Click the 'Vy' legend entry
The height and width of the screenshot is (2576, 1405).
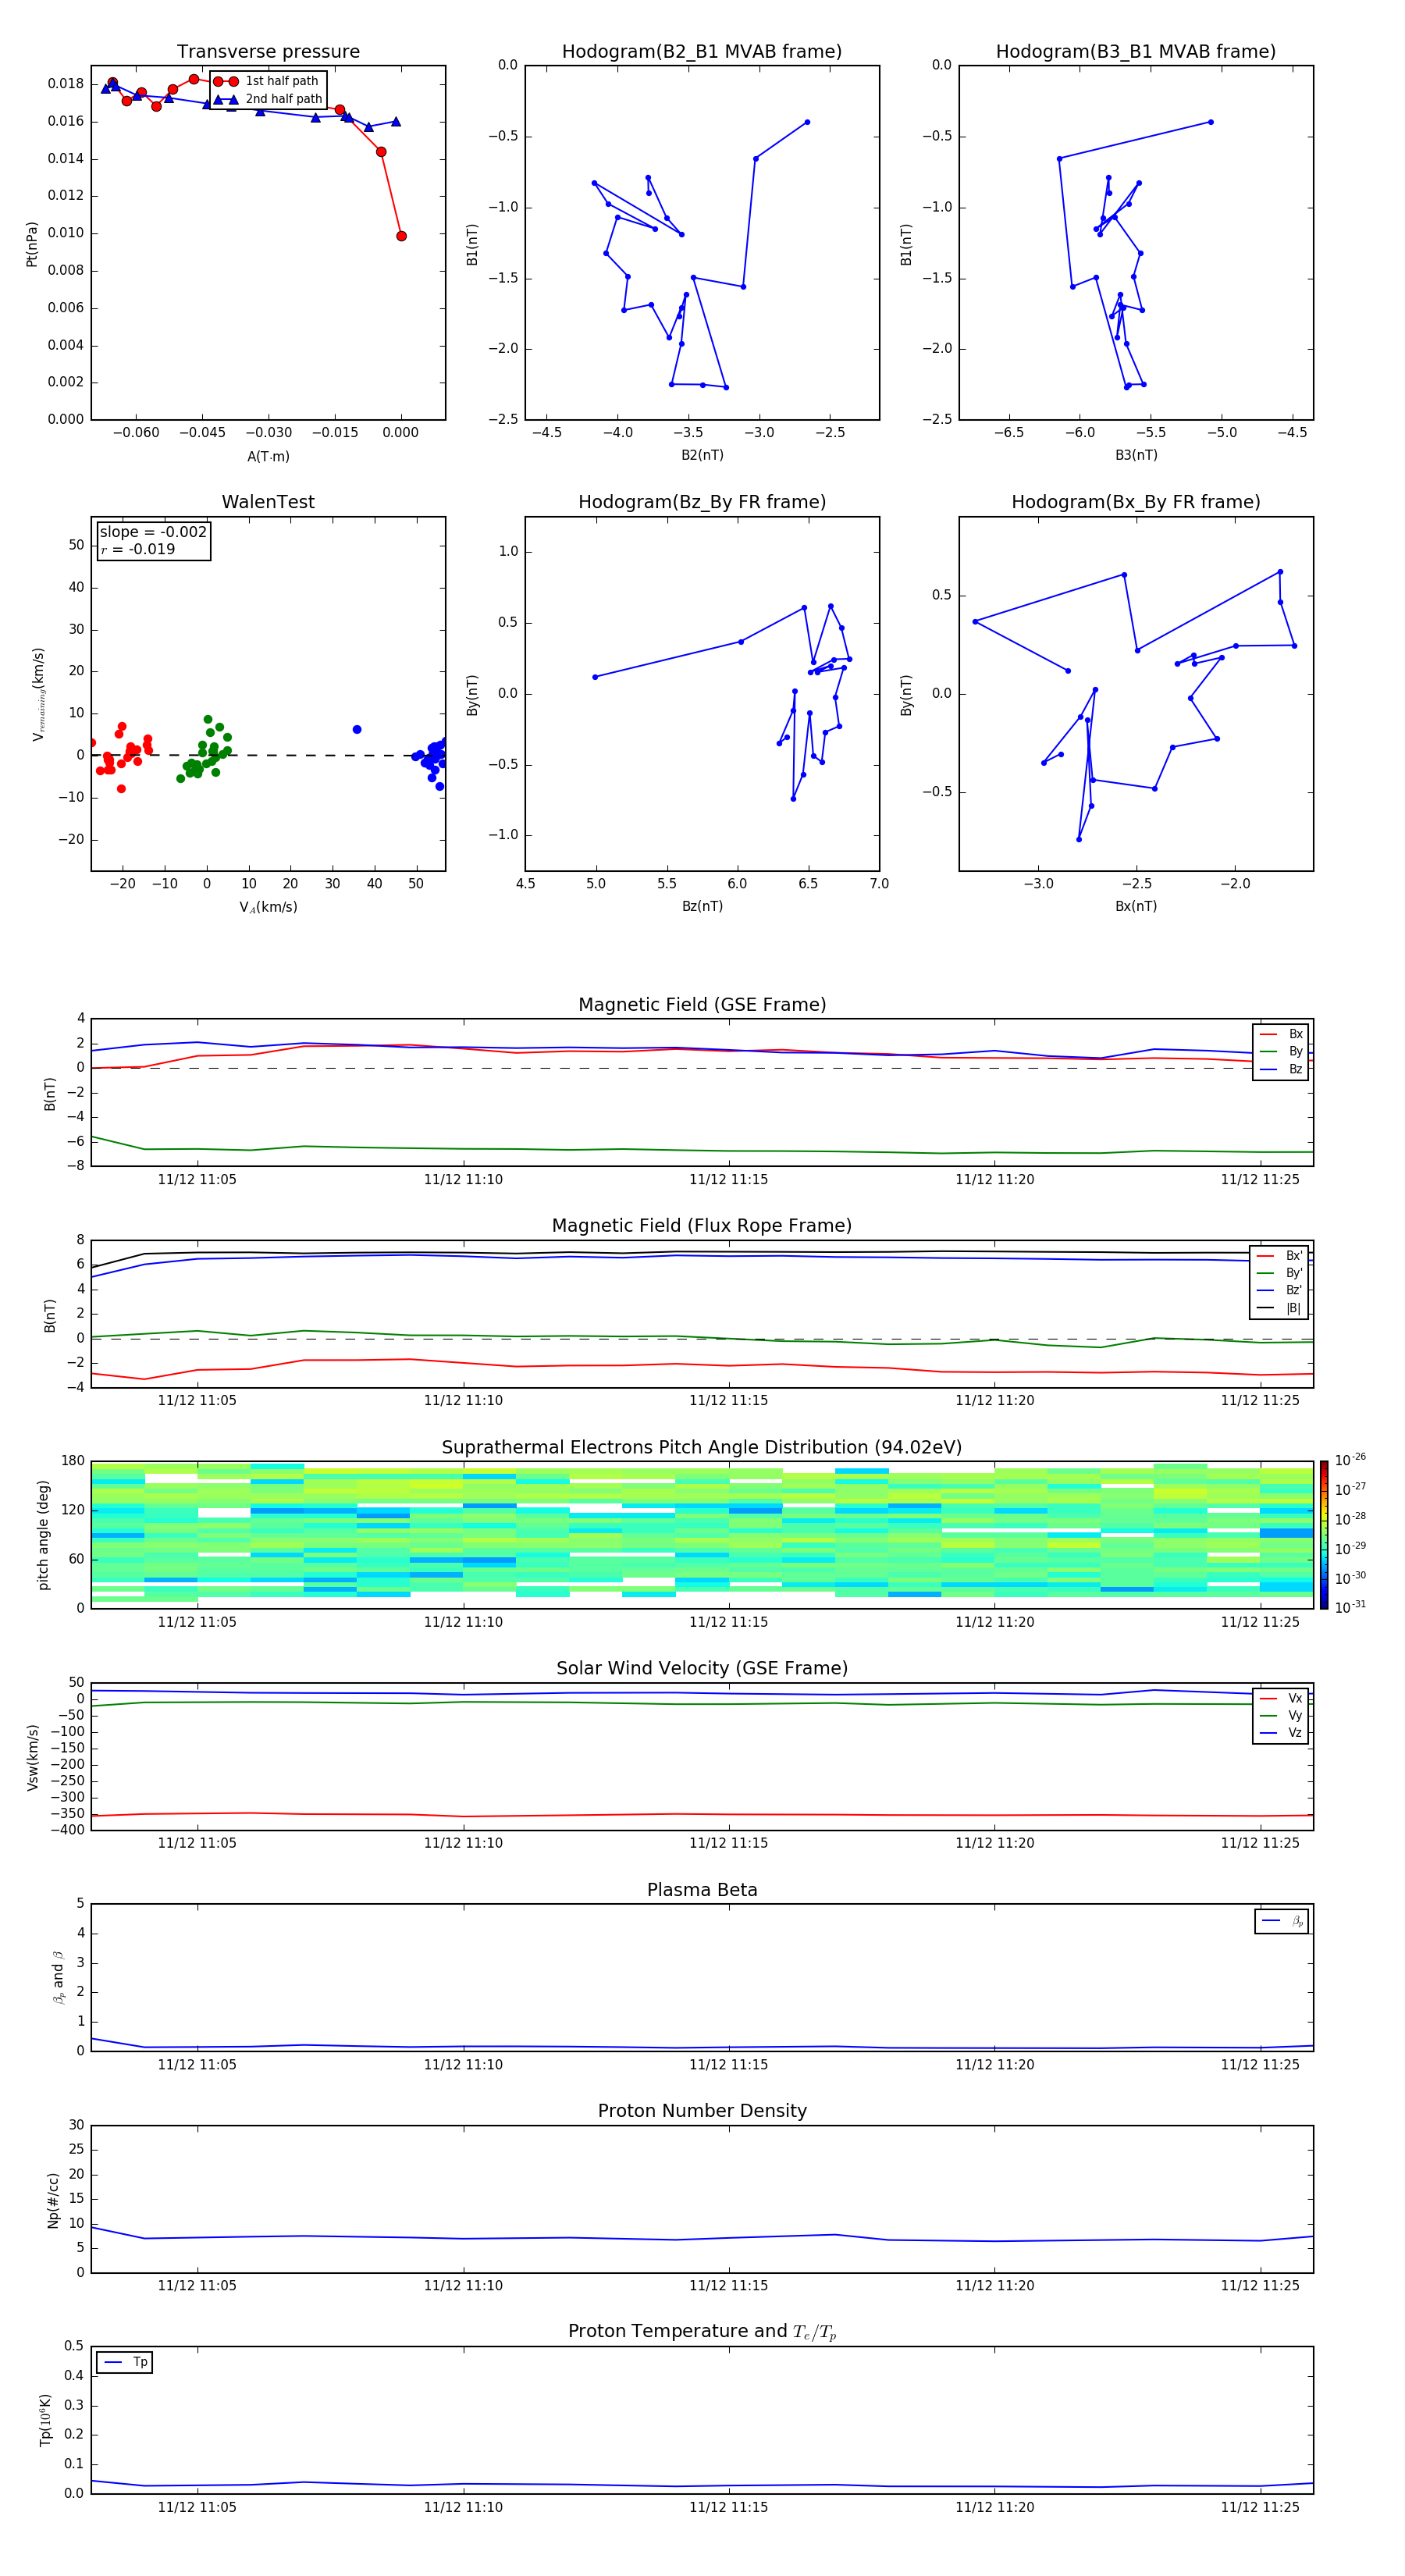tap(1281, 1716)
